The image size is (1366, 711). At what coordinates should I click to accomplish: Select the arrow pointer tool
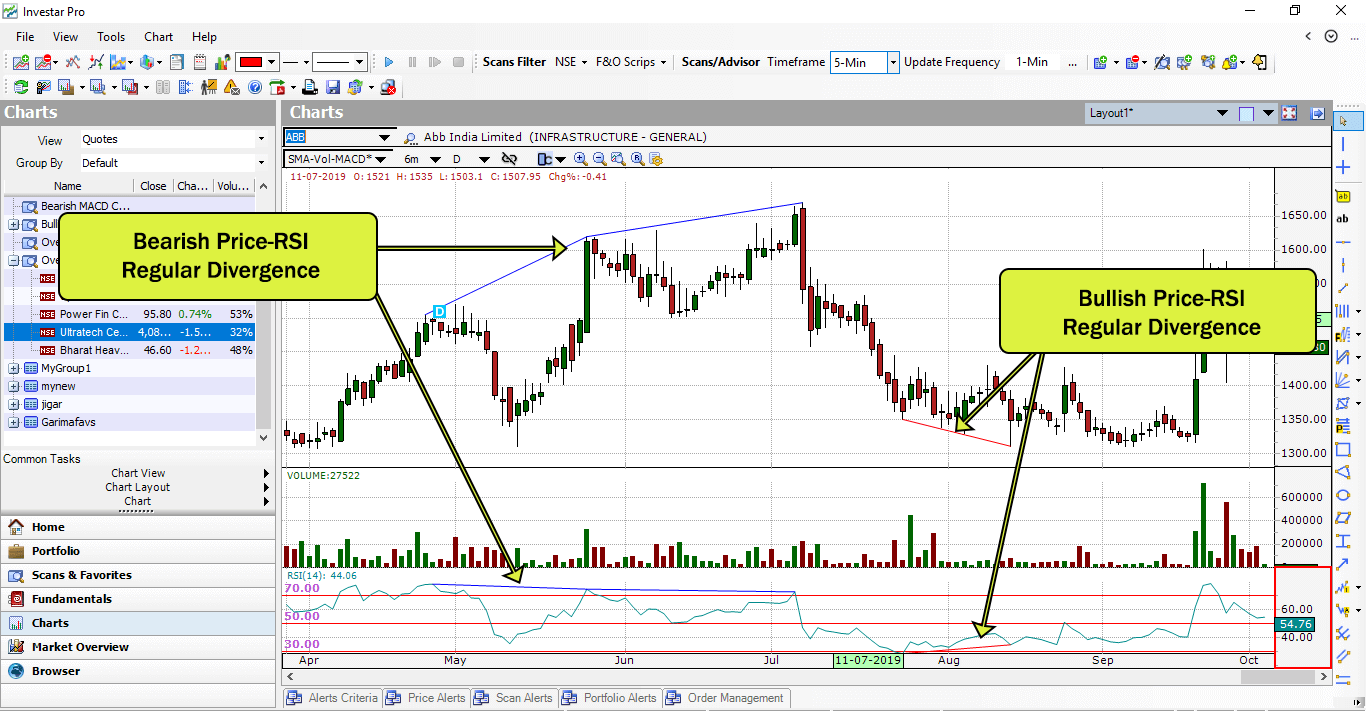pos(1344,123)
